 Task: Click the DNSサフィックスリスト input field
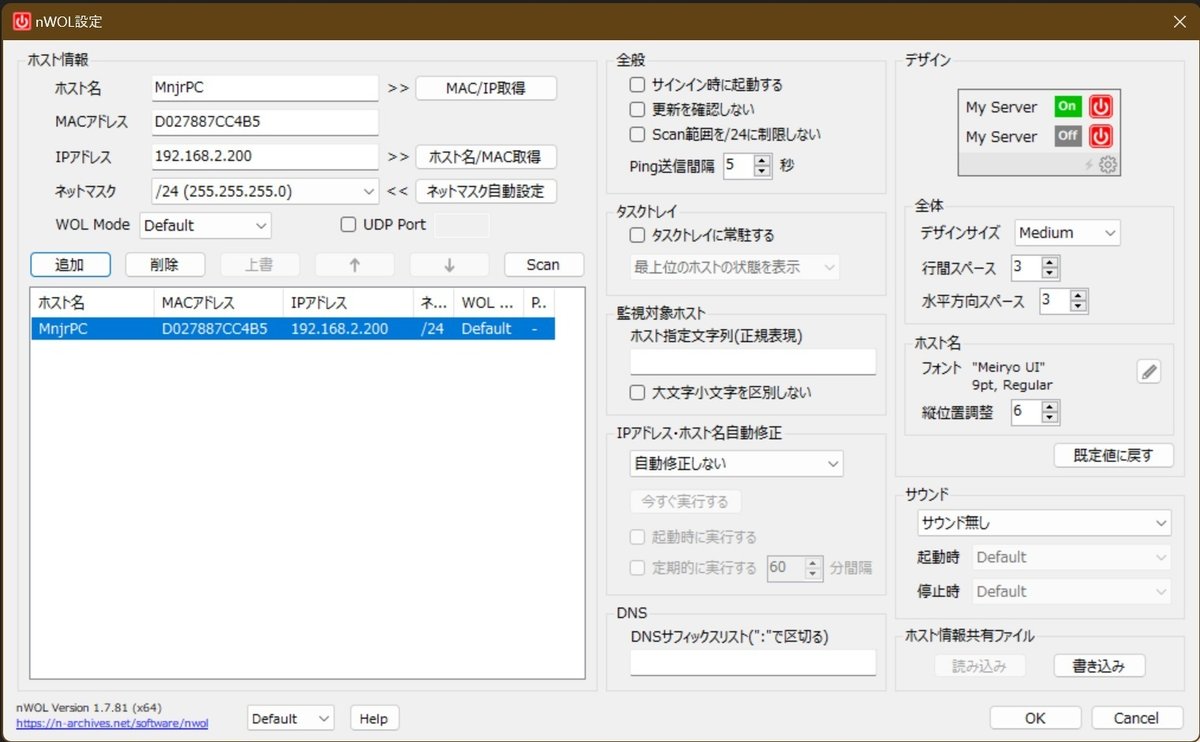click(753, 662)
